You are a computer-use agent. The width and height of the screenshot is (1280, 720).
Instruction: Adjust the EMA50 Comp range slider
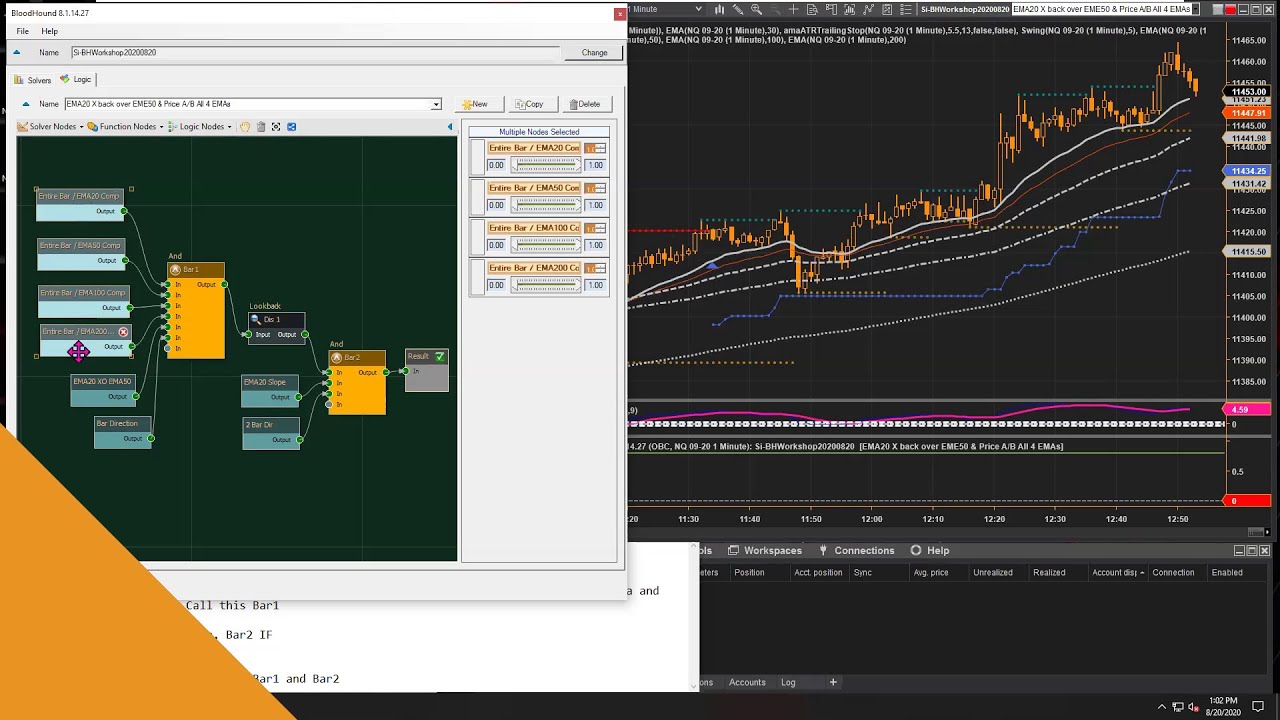(x=546, y=205)
